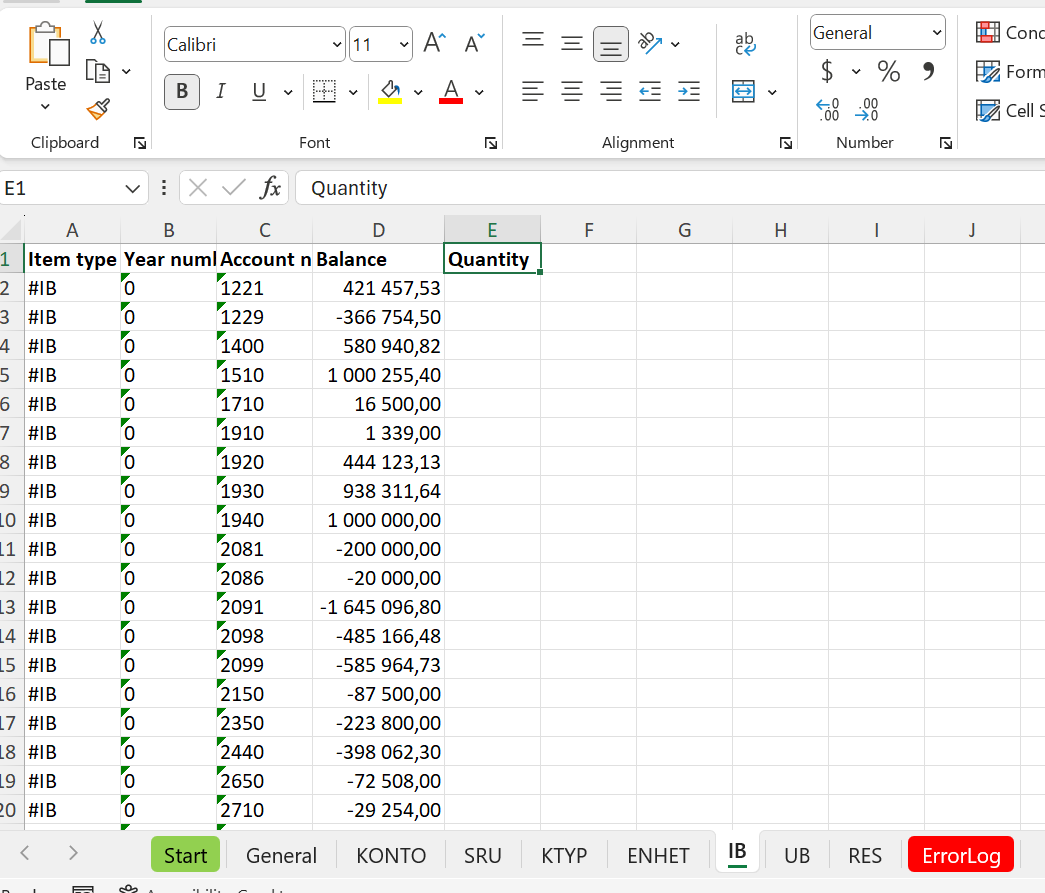The height and width of the screenshot is (893, 1045).
Task: Increase decimal places
Action: [x=827, y=110]
